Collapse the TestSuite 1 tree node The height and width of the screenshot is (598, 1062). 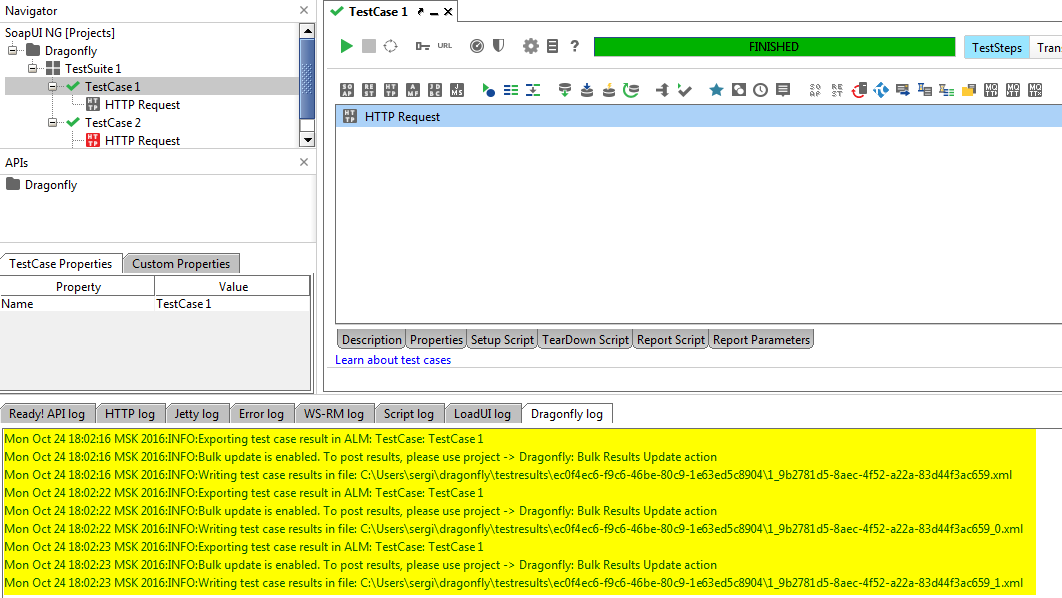pos(33,69)
